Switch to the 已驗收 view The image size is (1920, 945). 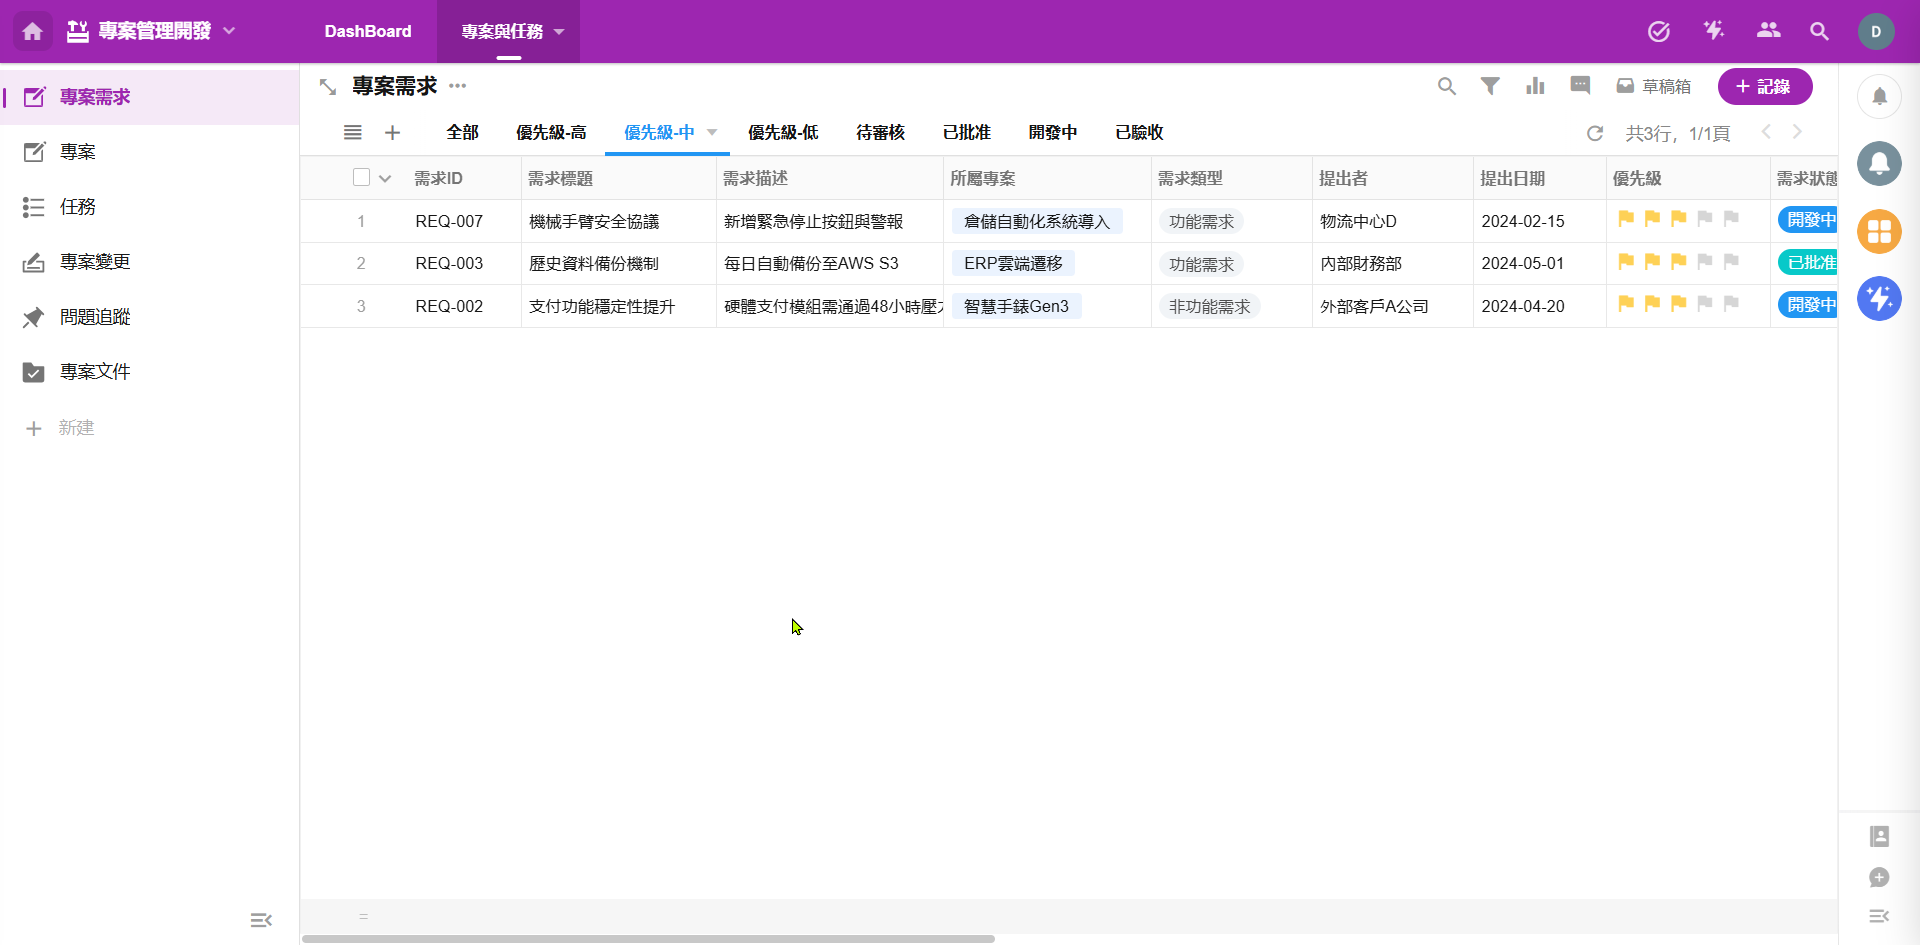[1139, 132]
